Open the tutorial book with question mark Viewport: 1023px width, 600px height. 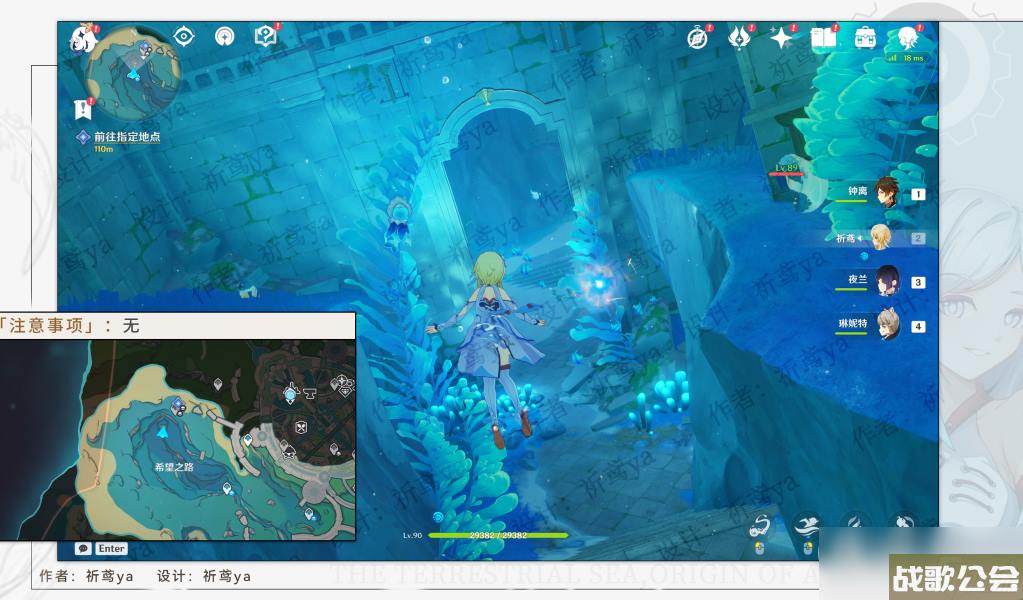point(266,37)
